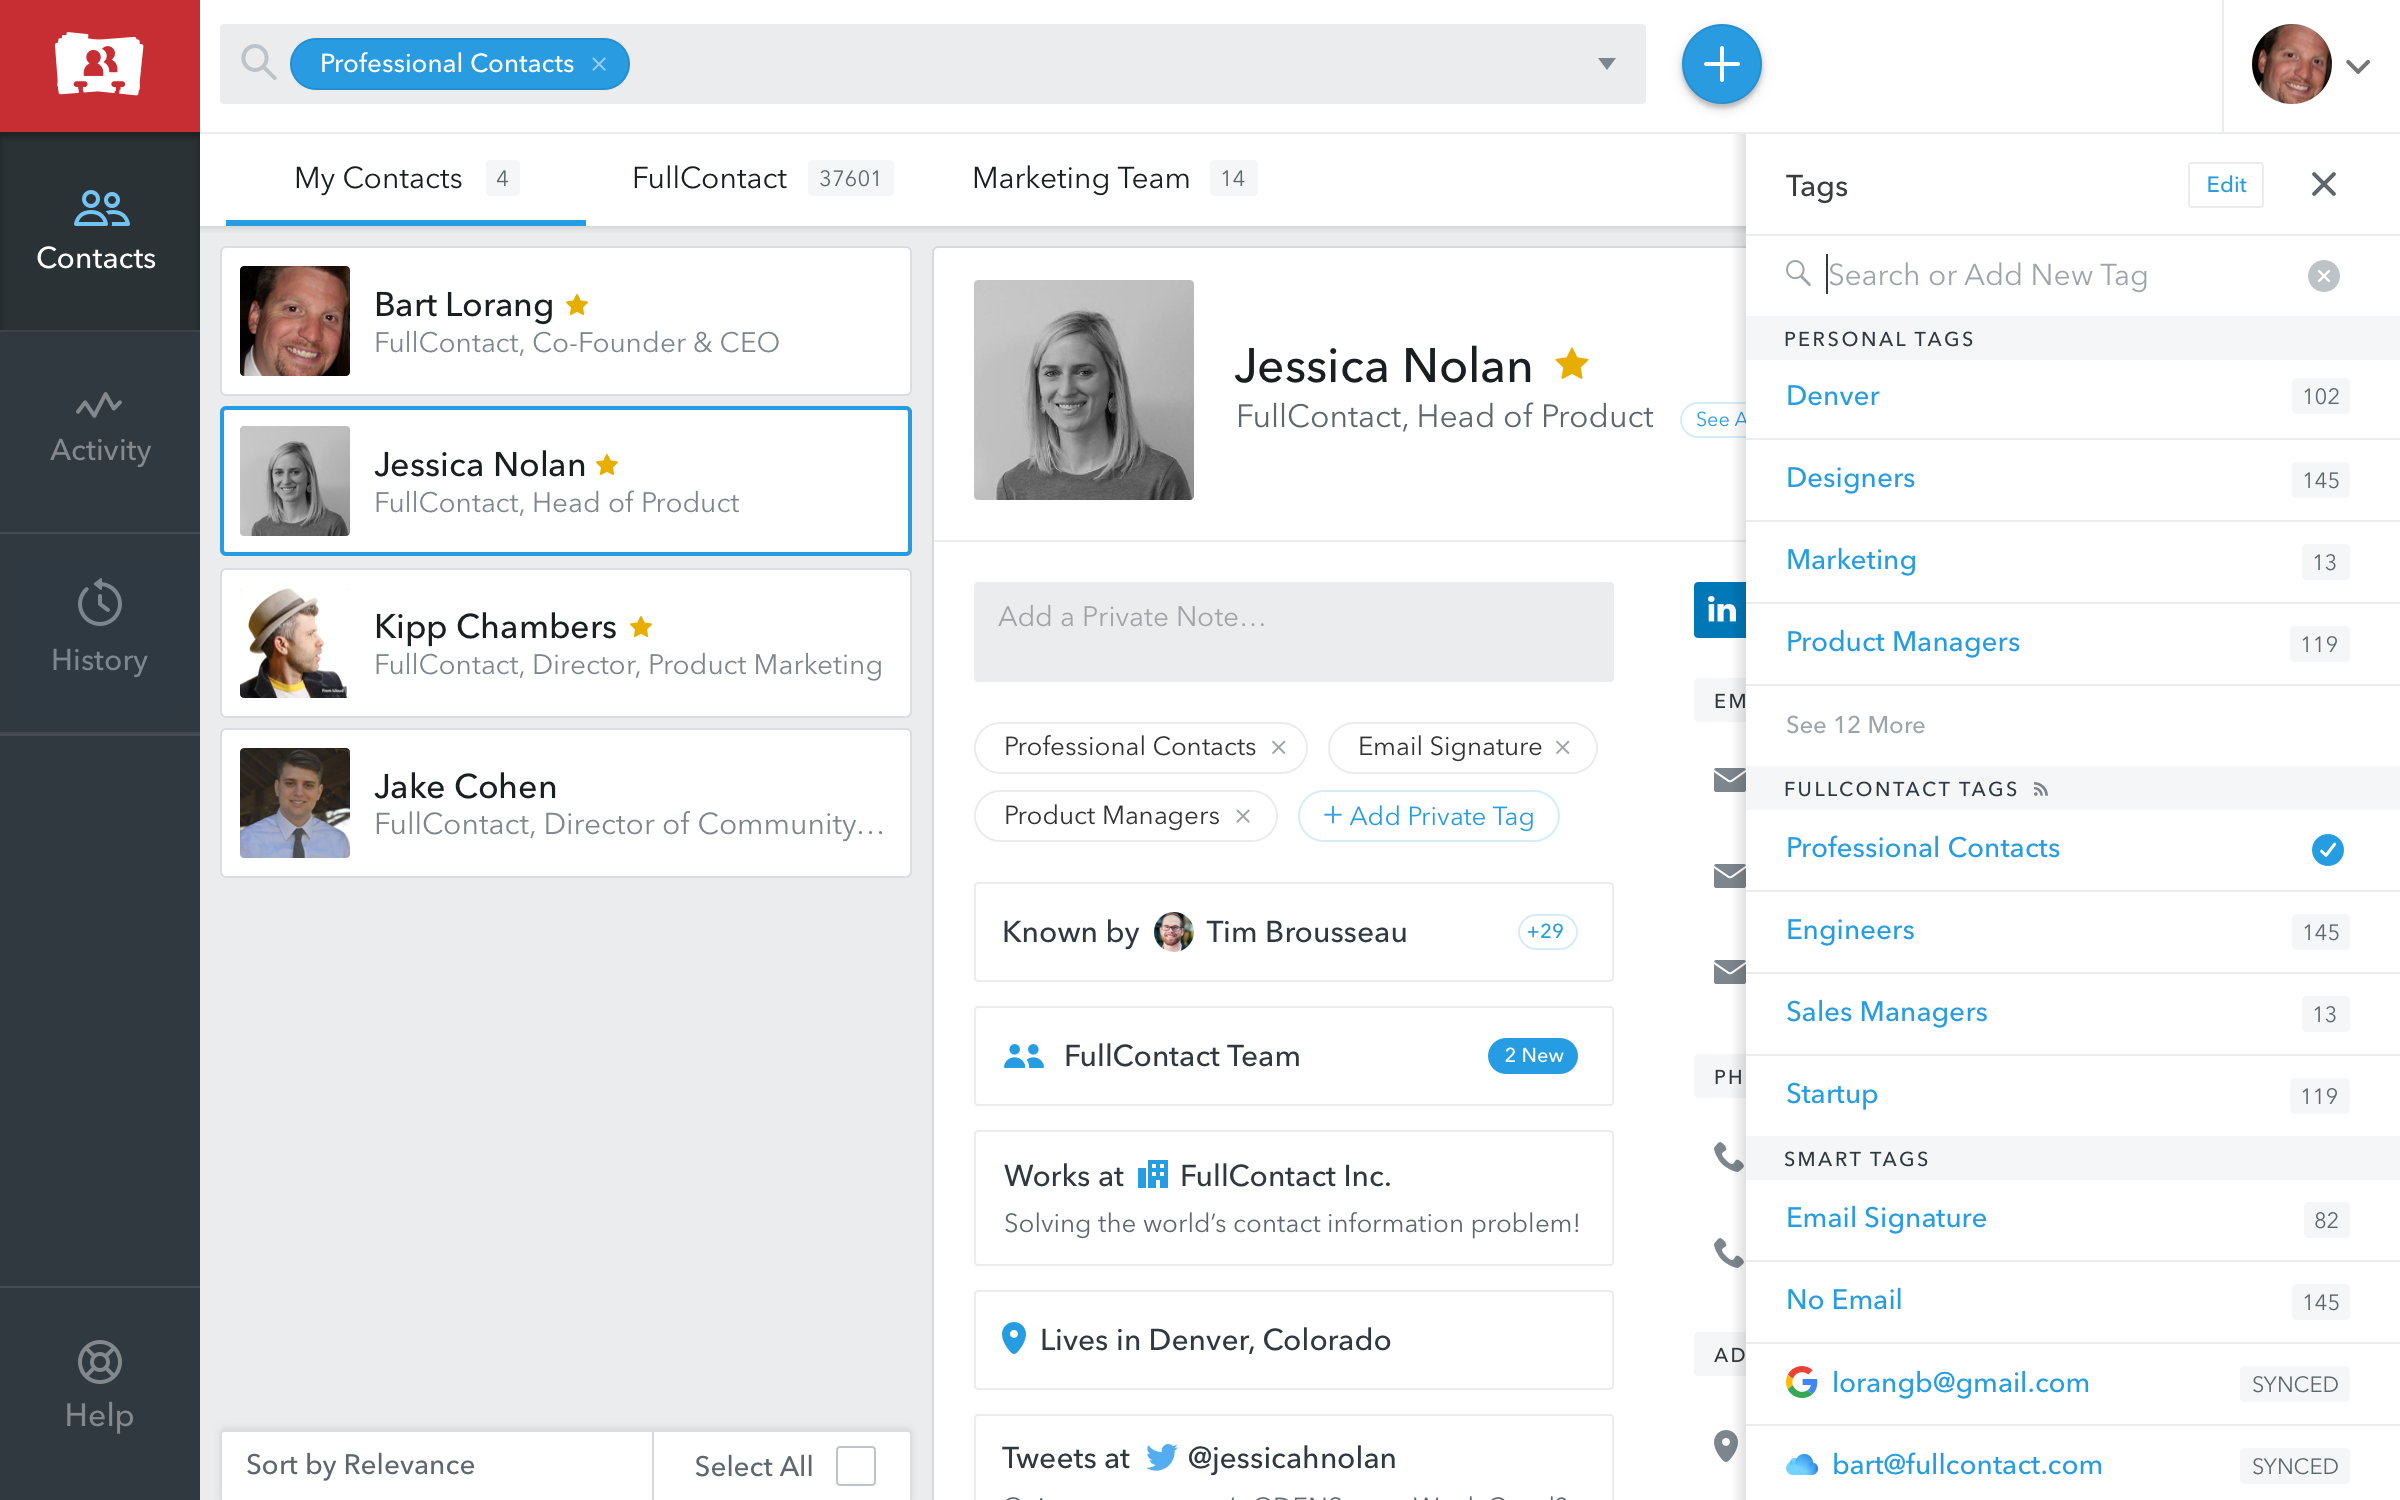Uncheck the Professional Contacts tag checkmark
Viewport: 2400px width, 1500px height.
point(2327,849)
